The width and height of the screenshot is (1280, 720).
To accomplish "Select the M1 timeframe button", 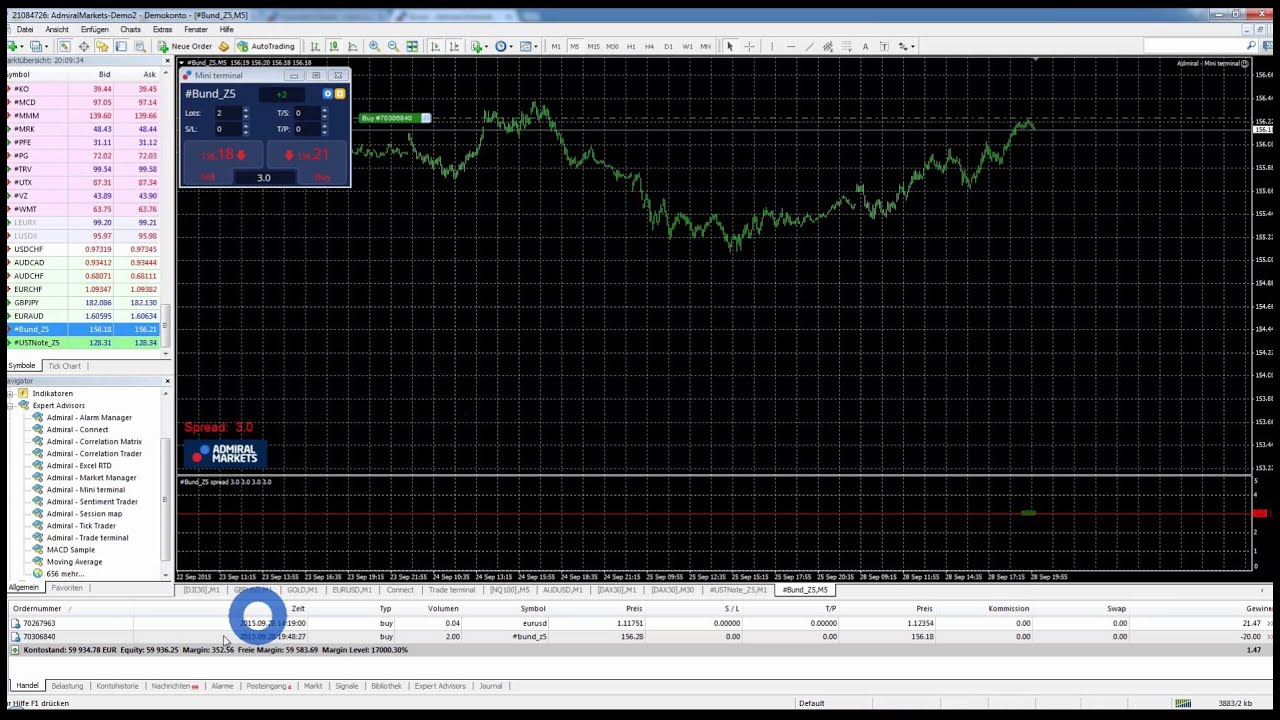I will point(556,46).
